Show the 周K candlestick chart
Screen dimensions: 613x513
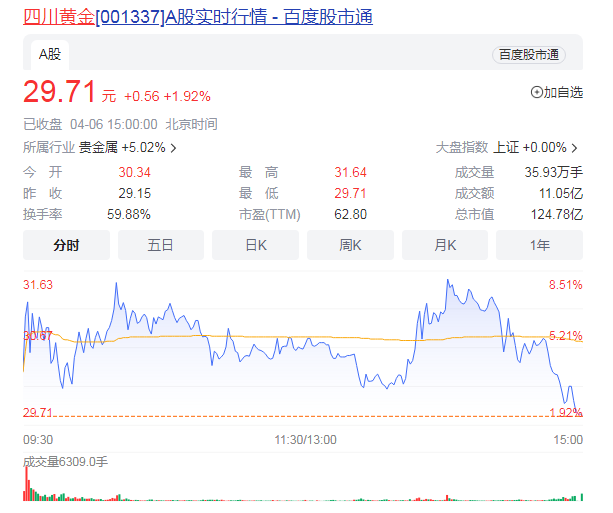350,245
